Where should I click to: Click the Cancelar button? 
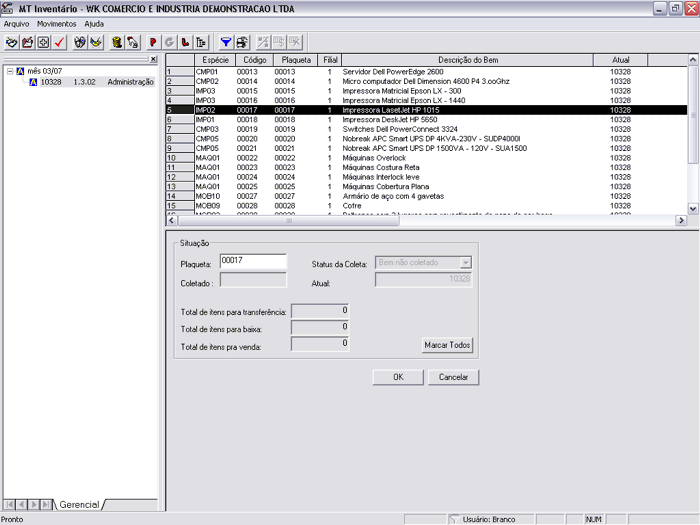point(454,377)
